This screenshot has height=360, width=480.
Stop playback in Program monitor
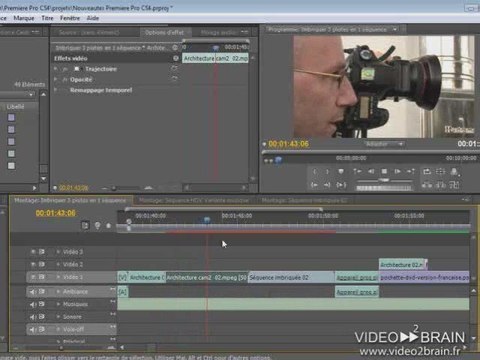click(384, 171)
